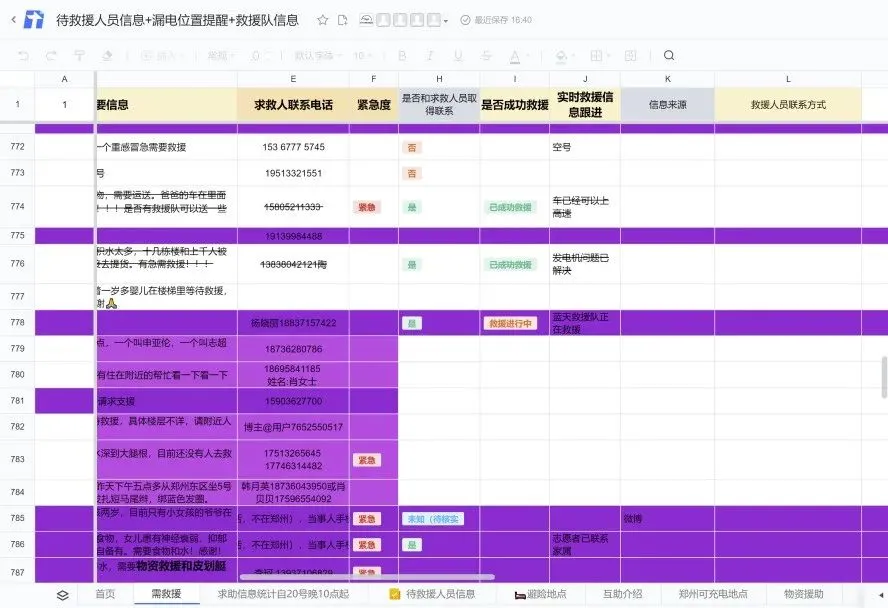Open the 郑州可充电地点 sheet tab

click(x=713, y=594)
